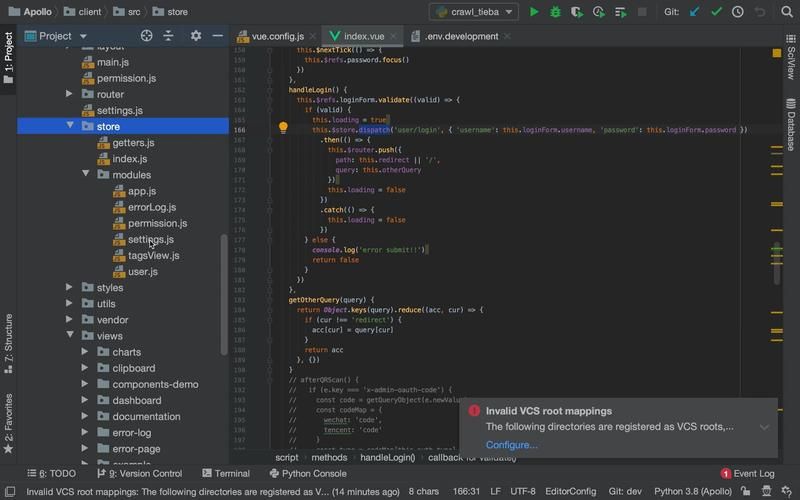Screen dimensions: 800x500
Task: Click the yellow lightbulb intention icon
Action: (x=283, y=128)
